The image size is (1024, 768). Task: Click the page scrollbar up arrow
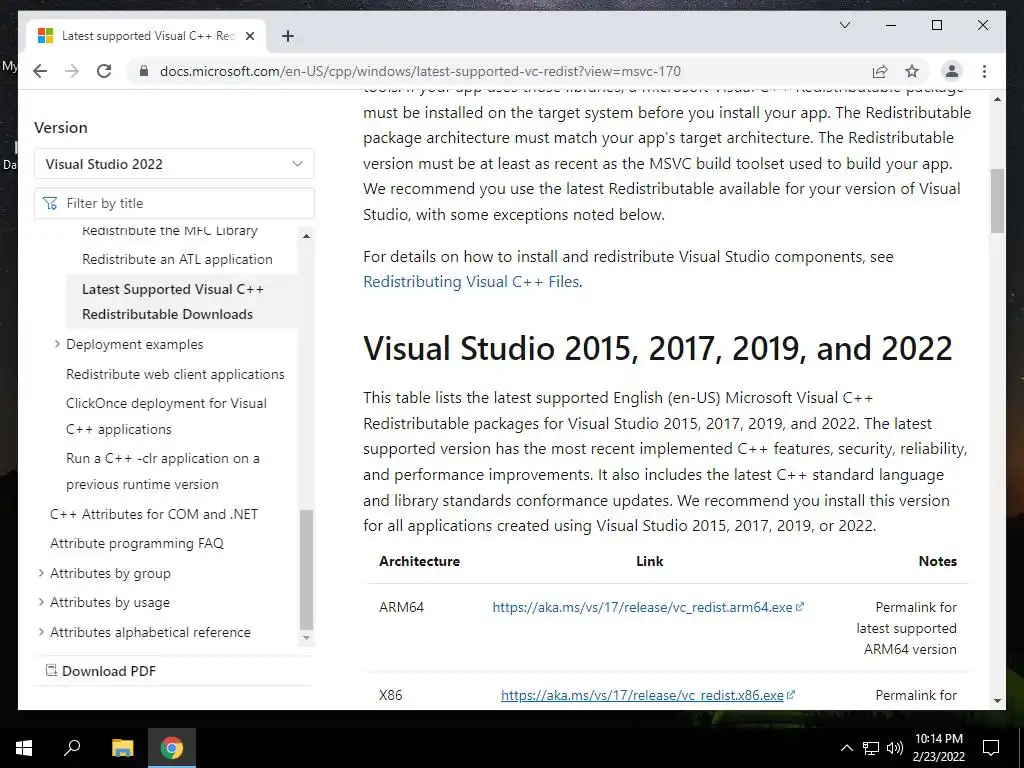pos(997,99)
